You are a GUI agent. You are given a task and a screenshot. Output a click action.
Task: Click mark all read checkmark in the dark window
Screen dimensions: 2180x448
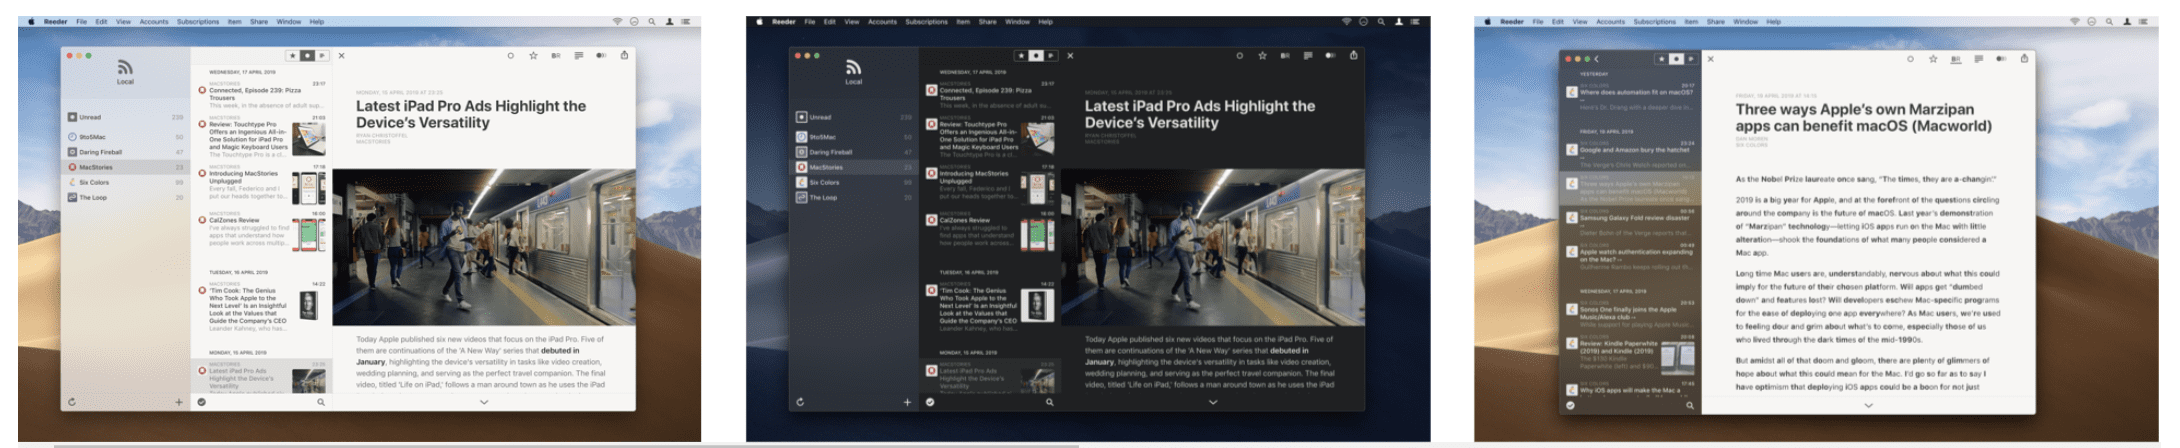coord(930,402)
